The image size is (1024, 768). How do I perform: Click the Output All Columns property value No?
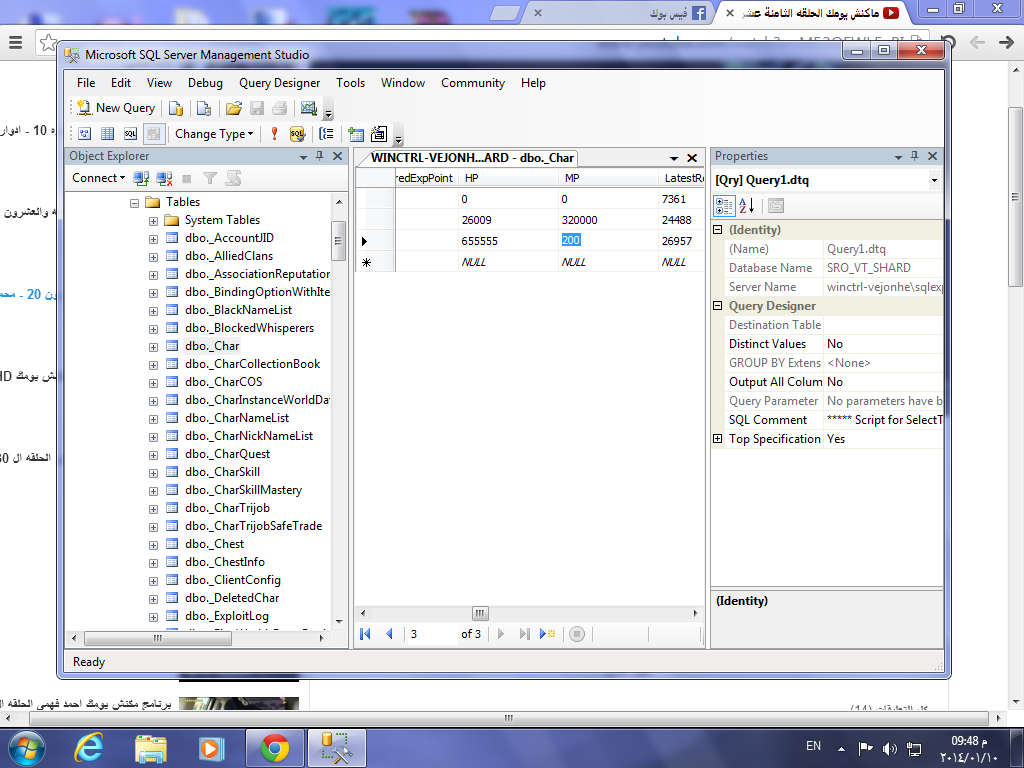point(883,382)
